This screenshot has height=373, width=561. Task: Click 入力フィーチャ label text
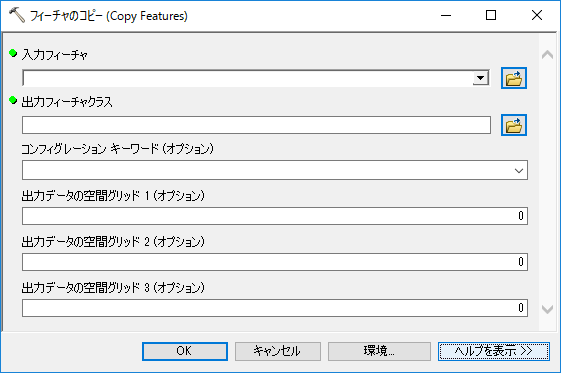point(55,55)
